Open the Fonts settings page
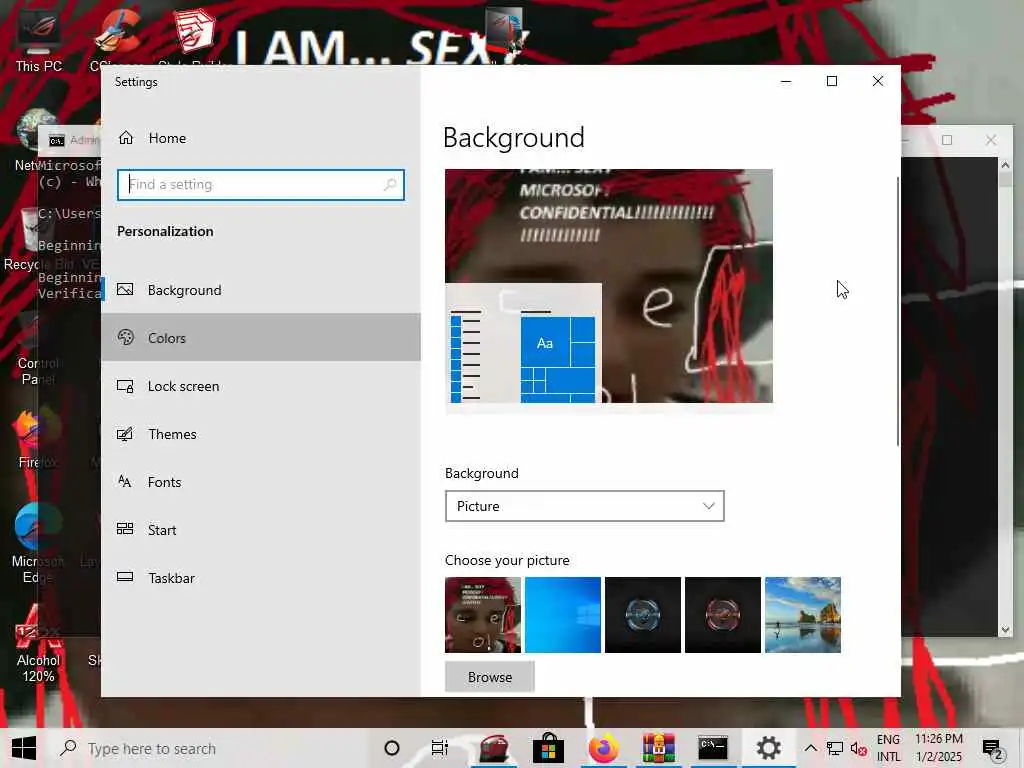The height and width of the screenshot is (768, 1024). click(x=261, y=482)
